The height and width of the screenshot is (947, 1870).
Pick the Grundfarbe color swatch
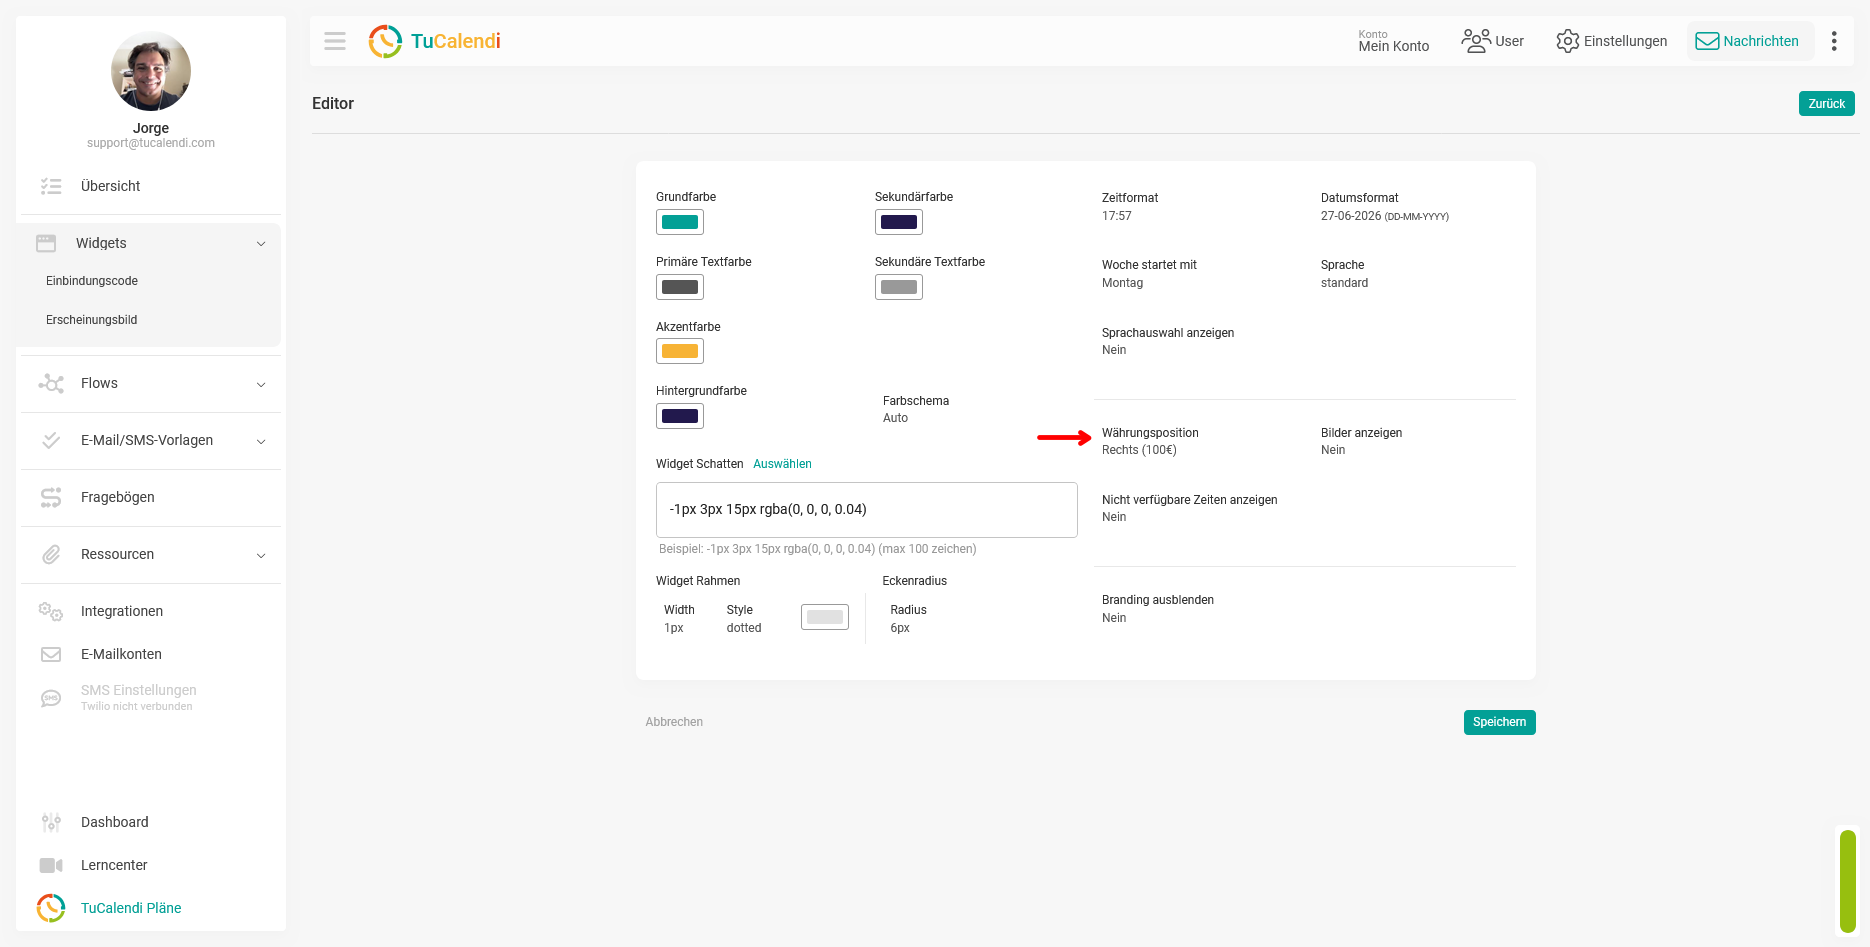pos(680,222)
